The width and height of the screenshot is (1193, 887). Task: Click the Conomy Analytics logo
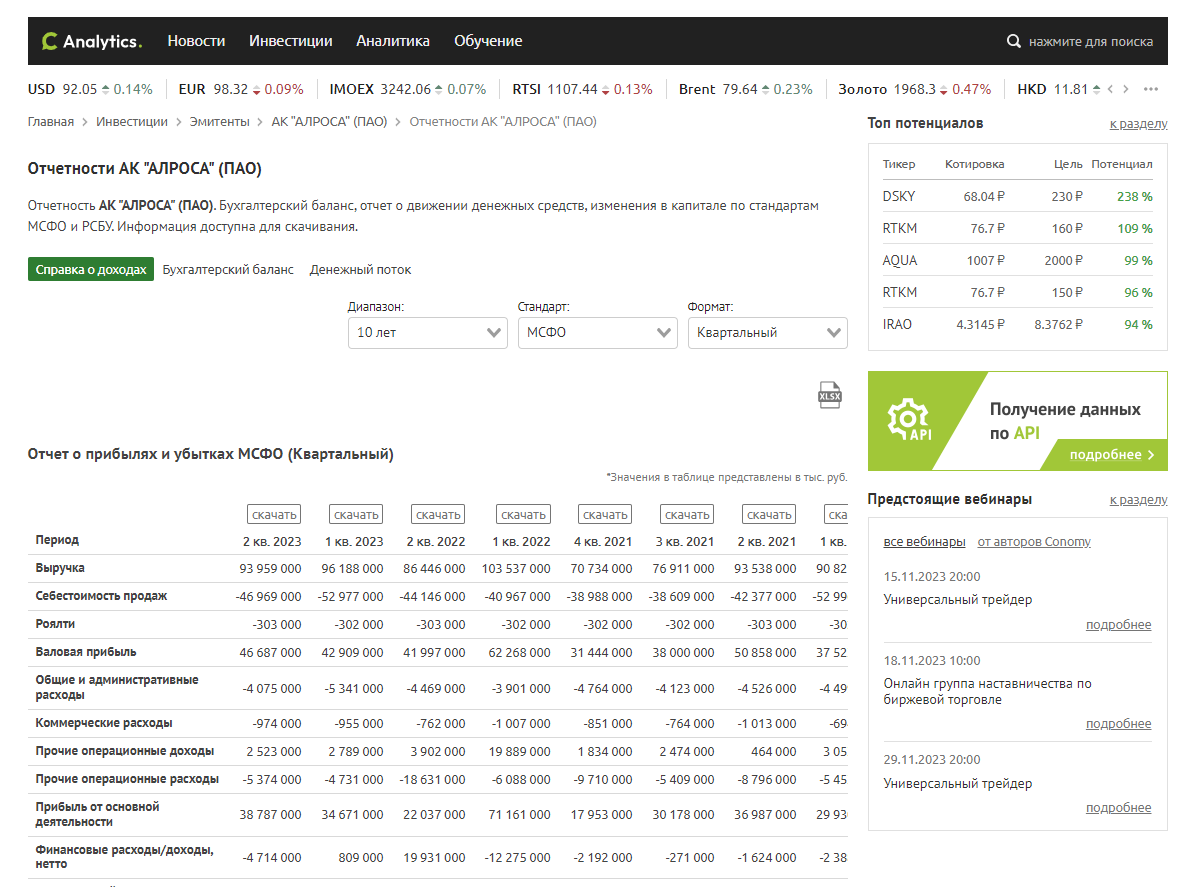point(91,41)
